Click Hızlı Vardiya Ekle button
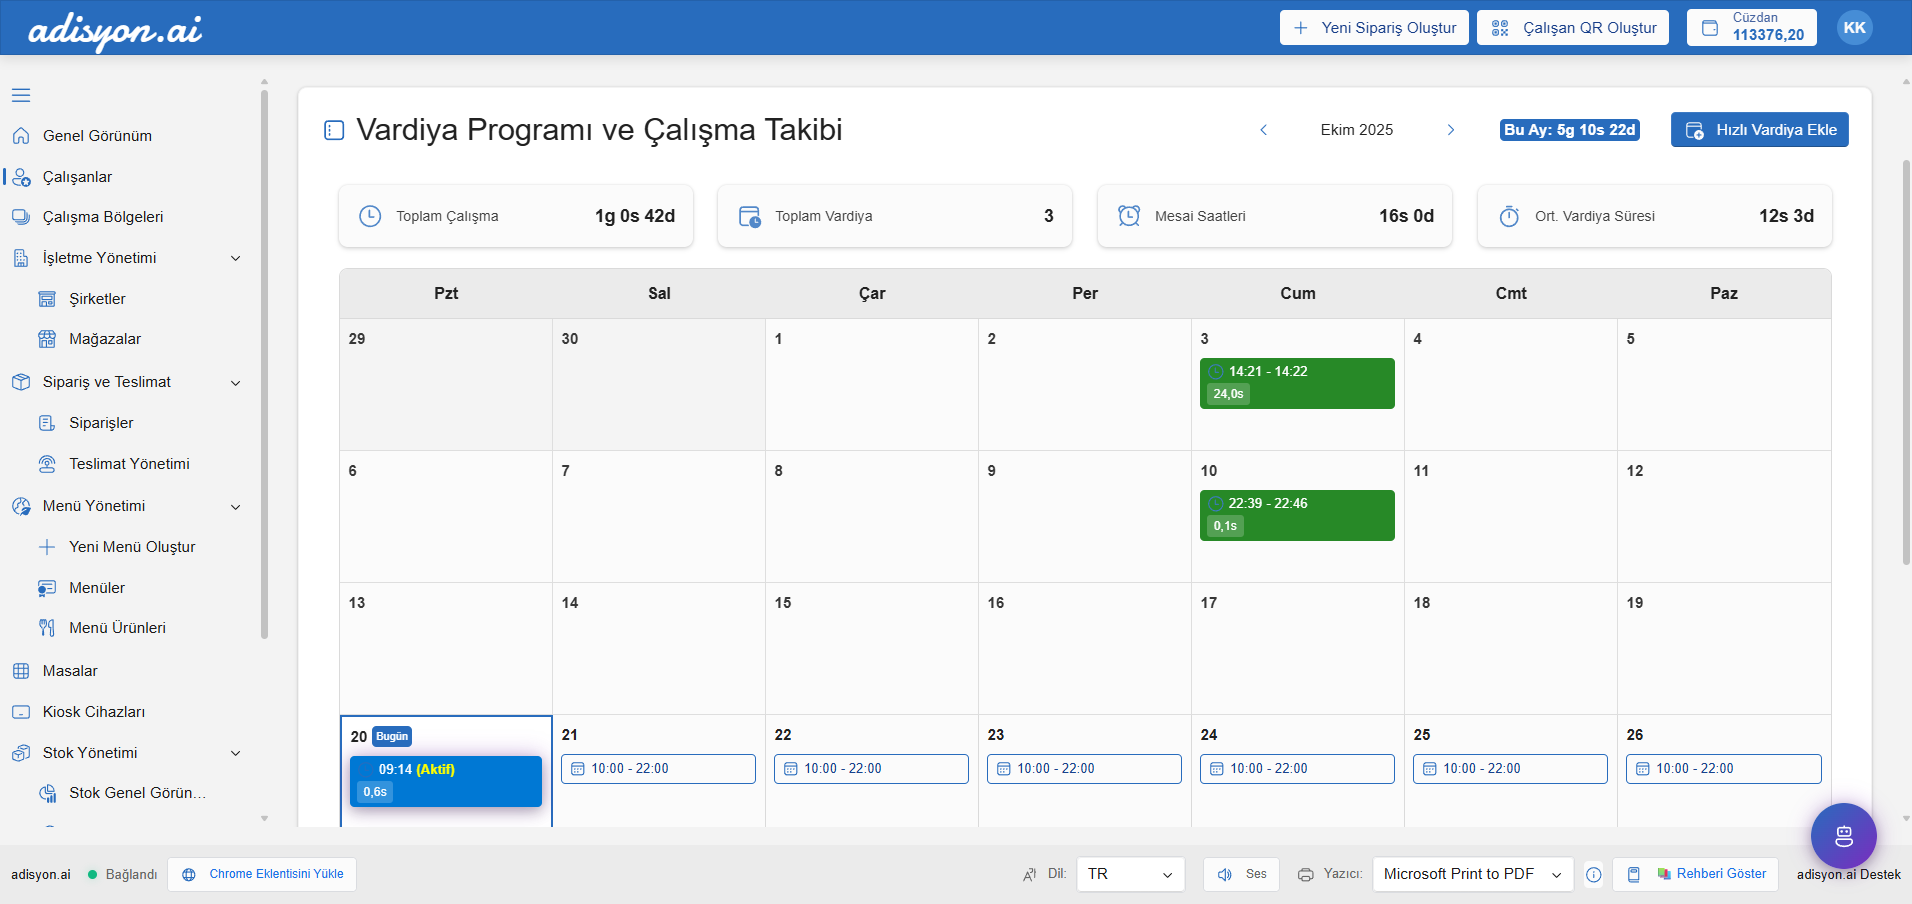This screenshot has height=904, width=1912. coord(1759,130)
